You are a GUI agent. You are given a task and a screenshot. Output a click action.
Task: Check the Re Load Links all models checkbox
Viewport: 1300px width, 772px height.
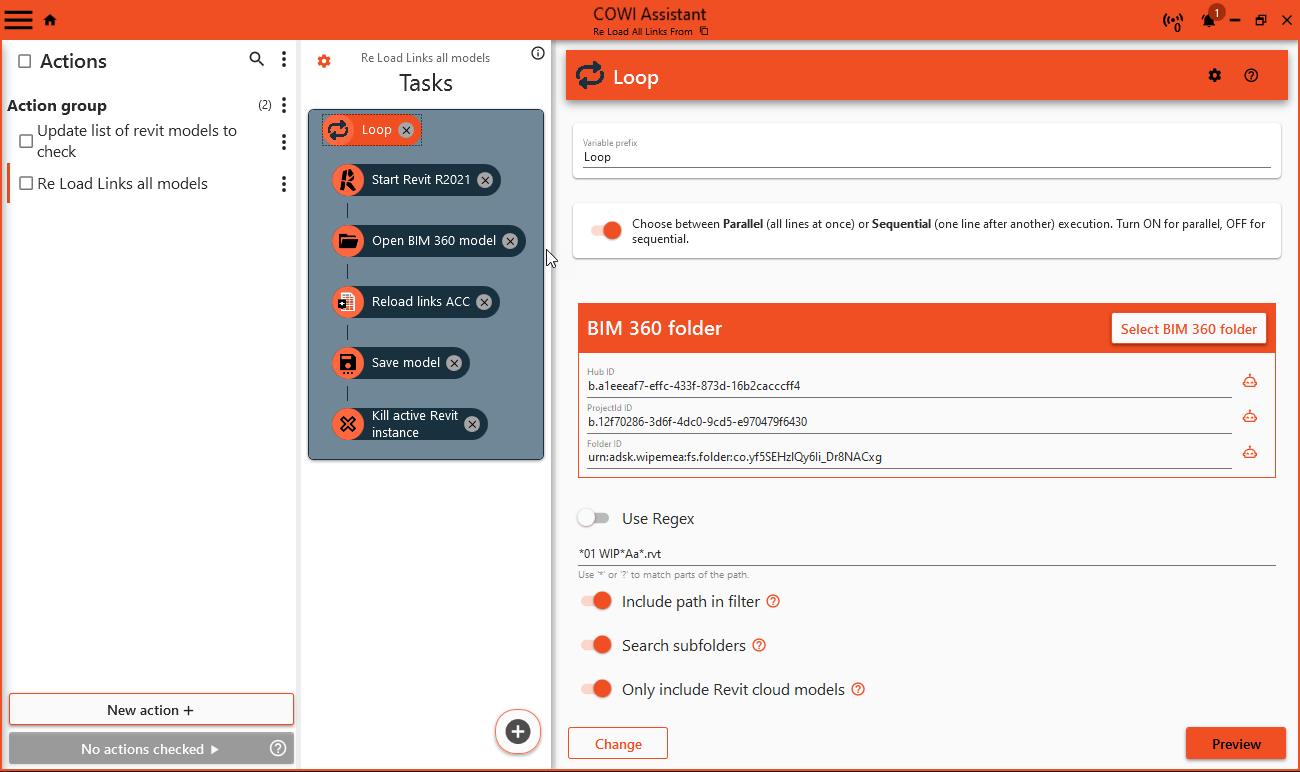[x=26, y=184]
